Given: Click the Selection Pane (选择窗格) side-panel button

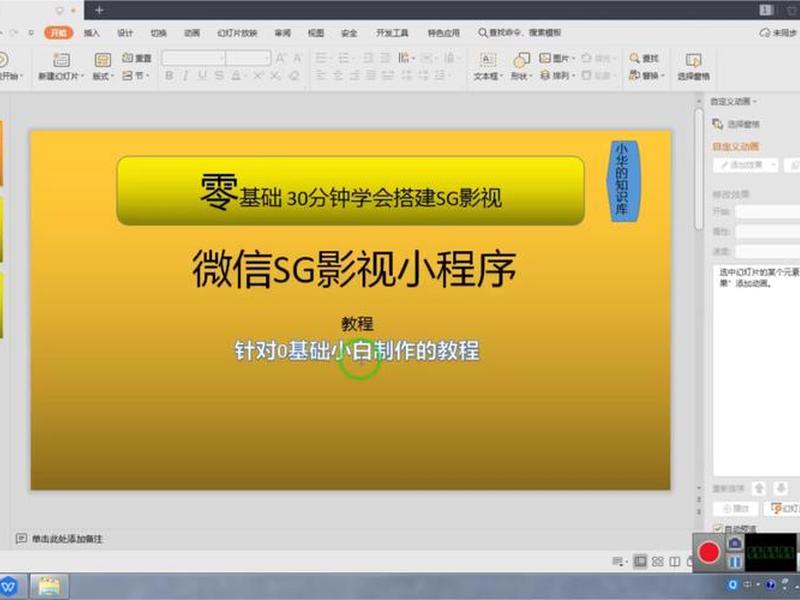Looking at the screenshot, I should (x=736, y=124).
